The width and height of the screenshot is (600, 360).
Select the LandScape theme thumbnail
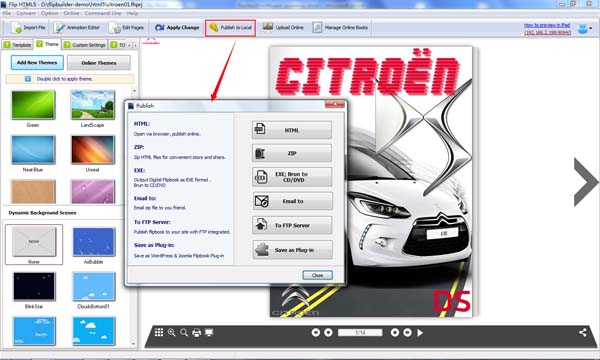93,105
